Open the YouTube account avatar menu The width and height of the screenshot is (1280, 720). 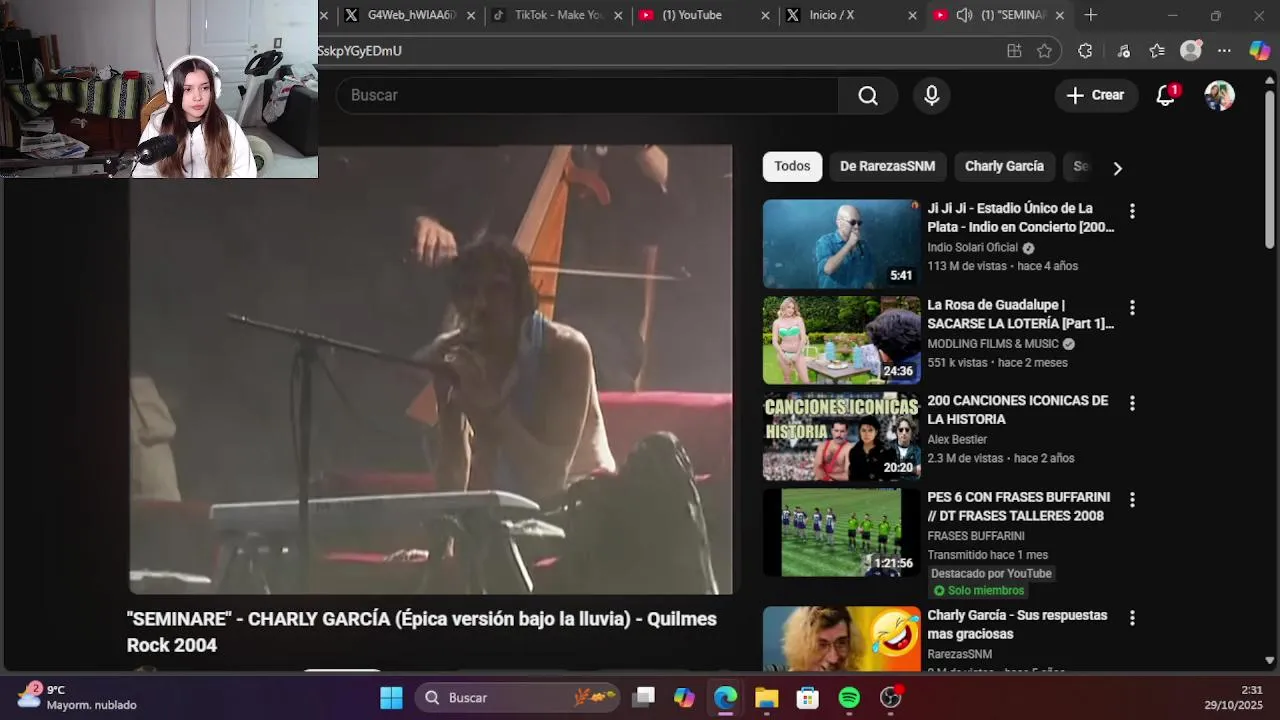(x=1219, y=95)
